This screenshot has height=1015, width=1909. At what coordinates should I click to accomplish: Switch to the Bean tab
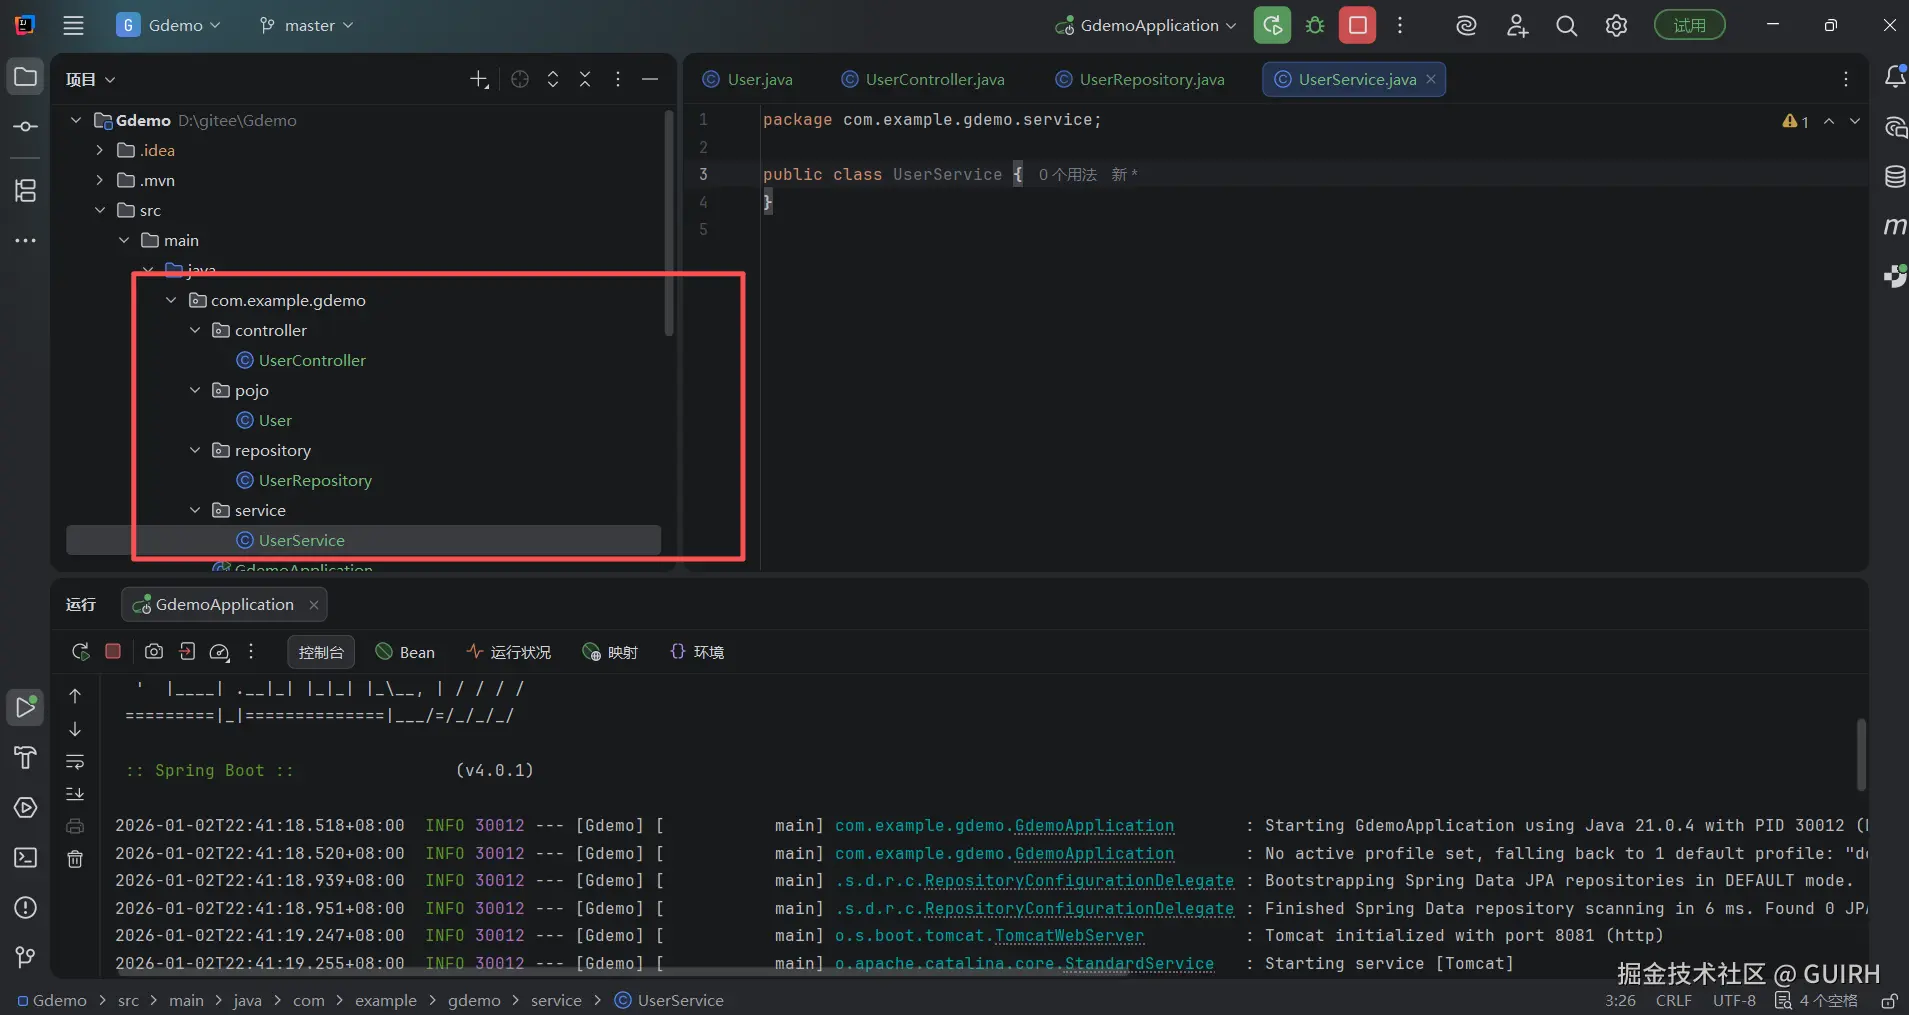click(405, 652)
